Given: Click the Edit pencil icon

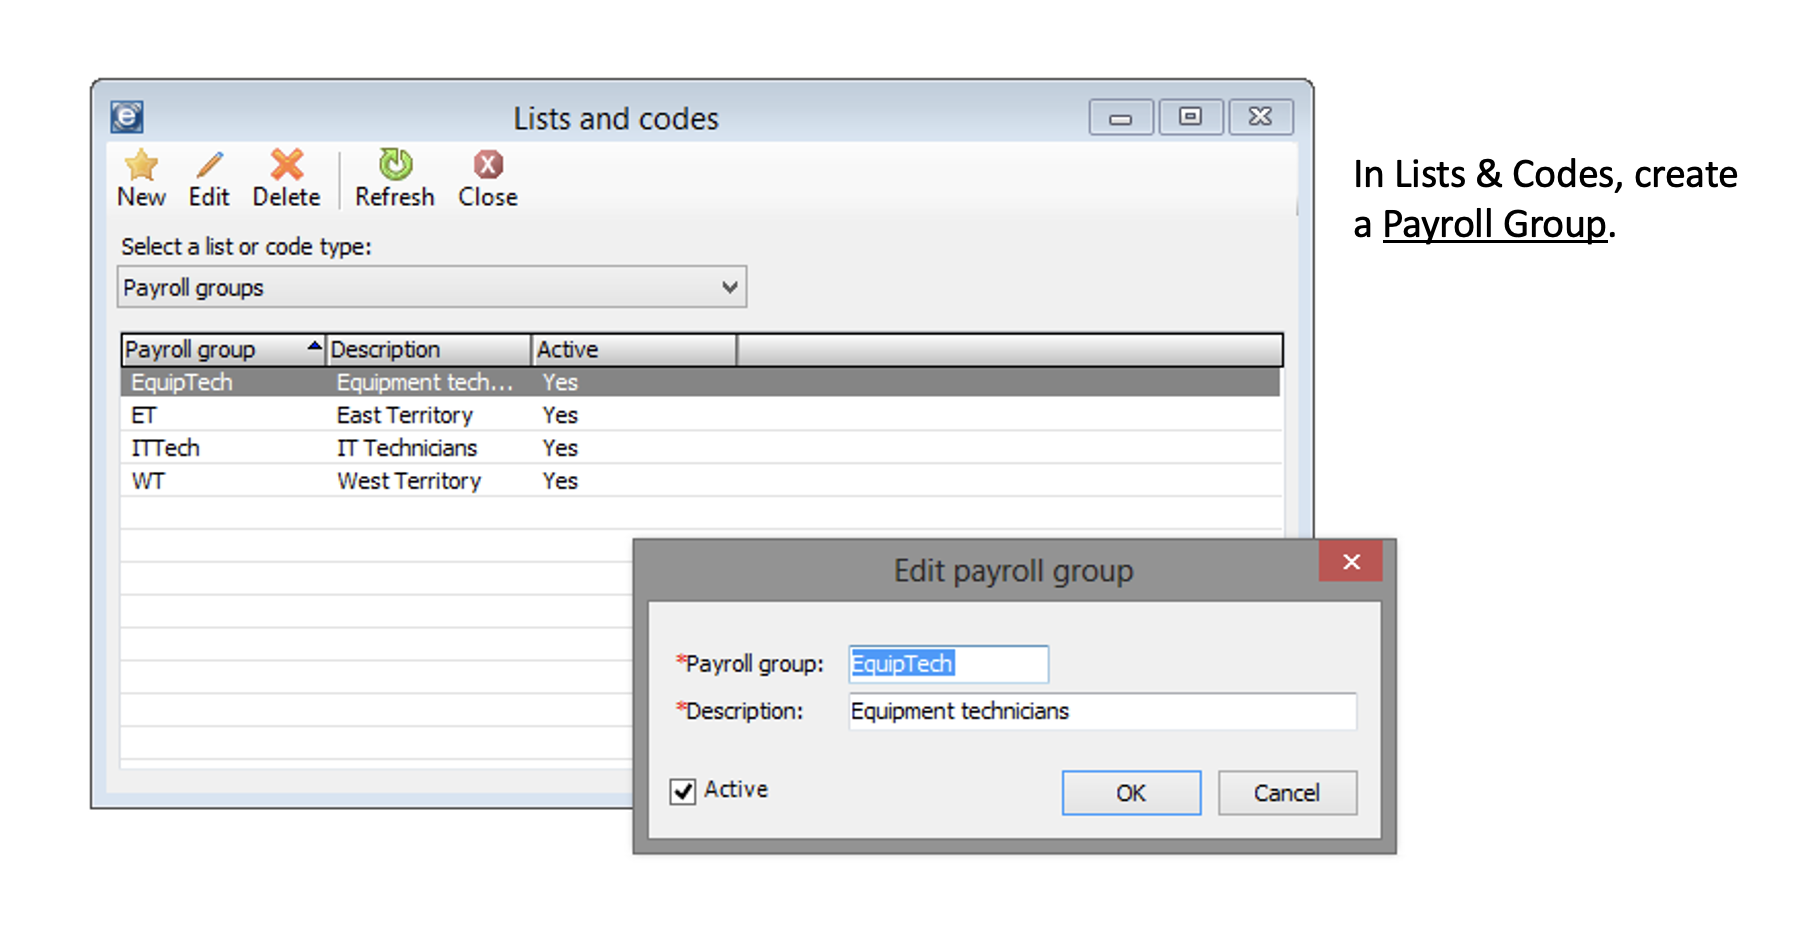Looking at the screenshot, I should [209, 164].
